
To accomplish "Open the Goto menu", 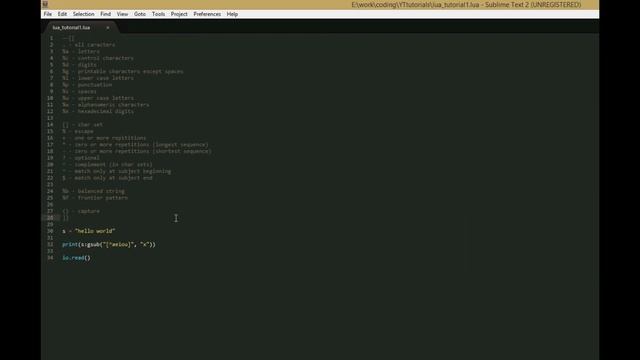I will [x=140, y=14].
